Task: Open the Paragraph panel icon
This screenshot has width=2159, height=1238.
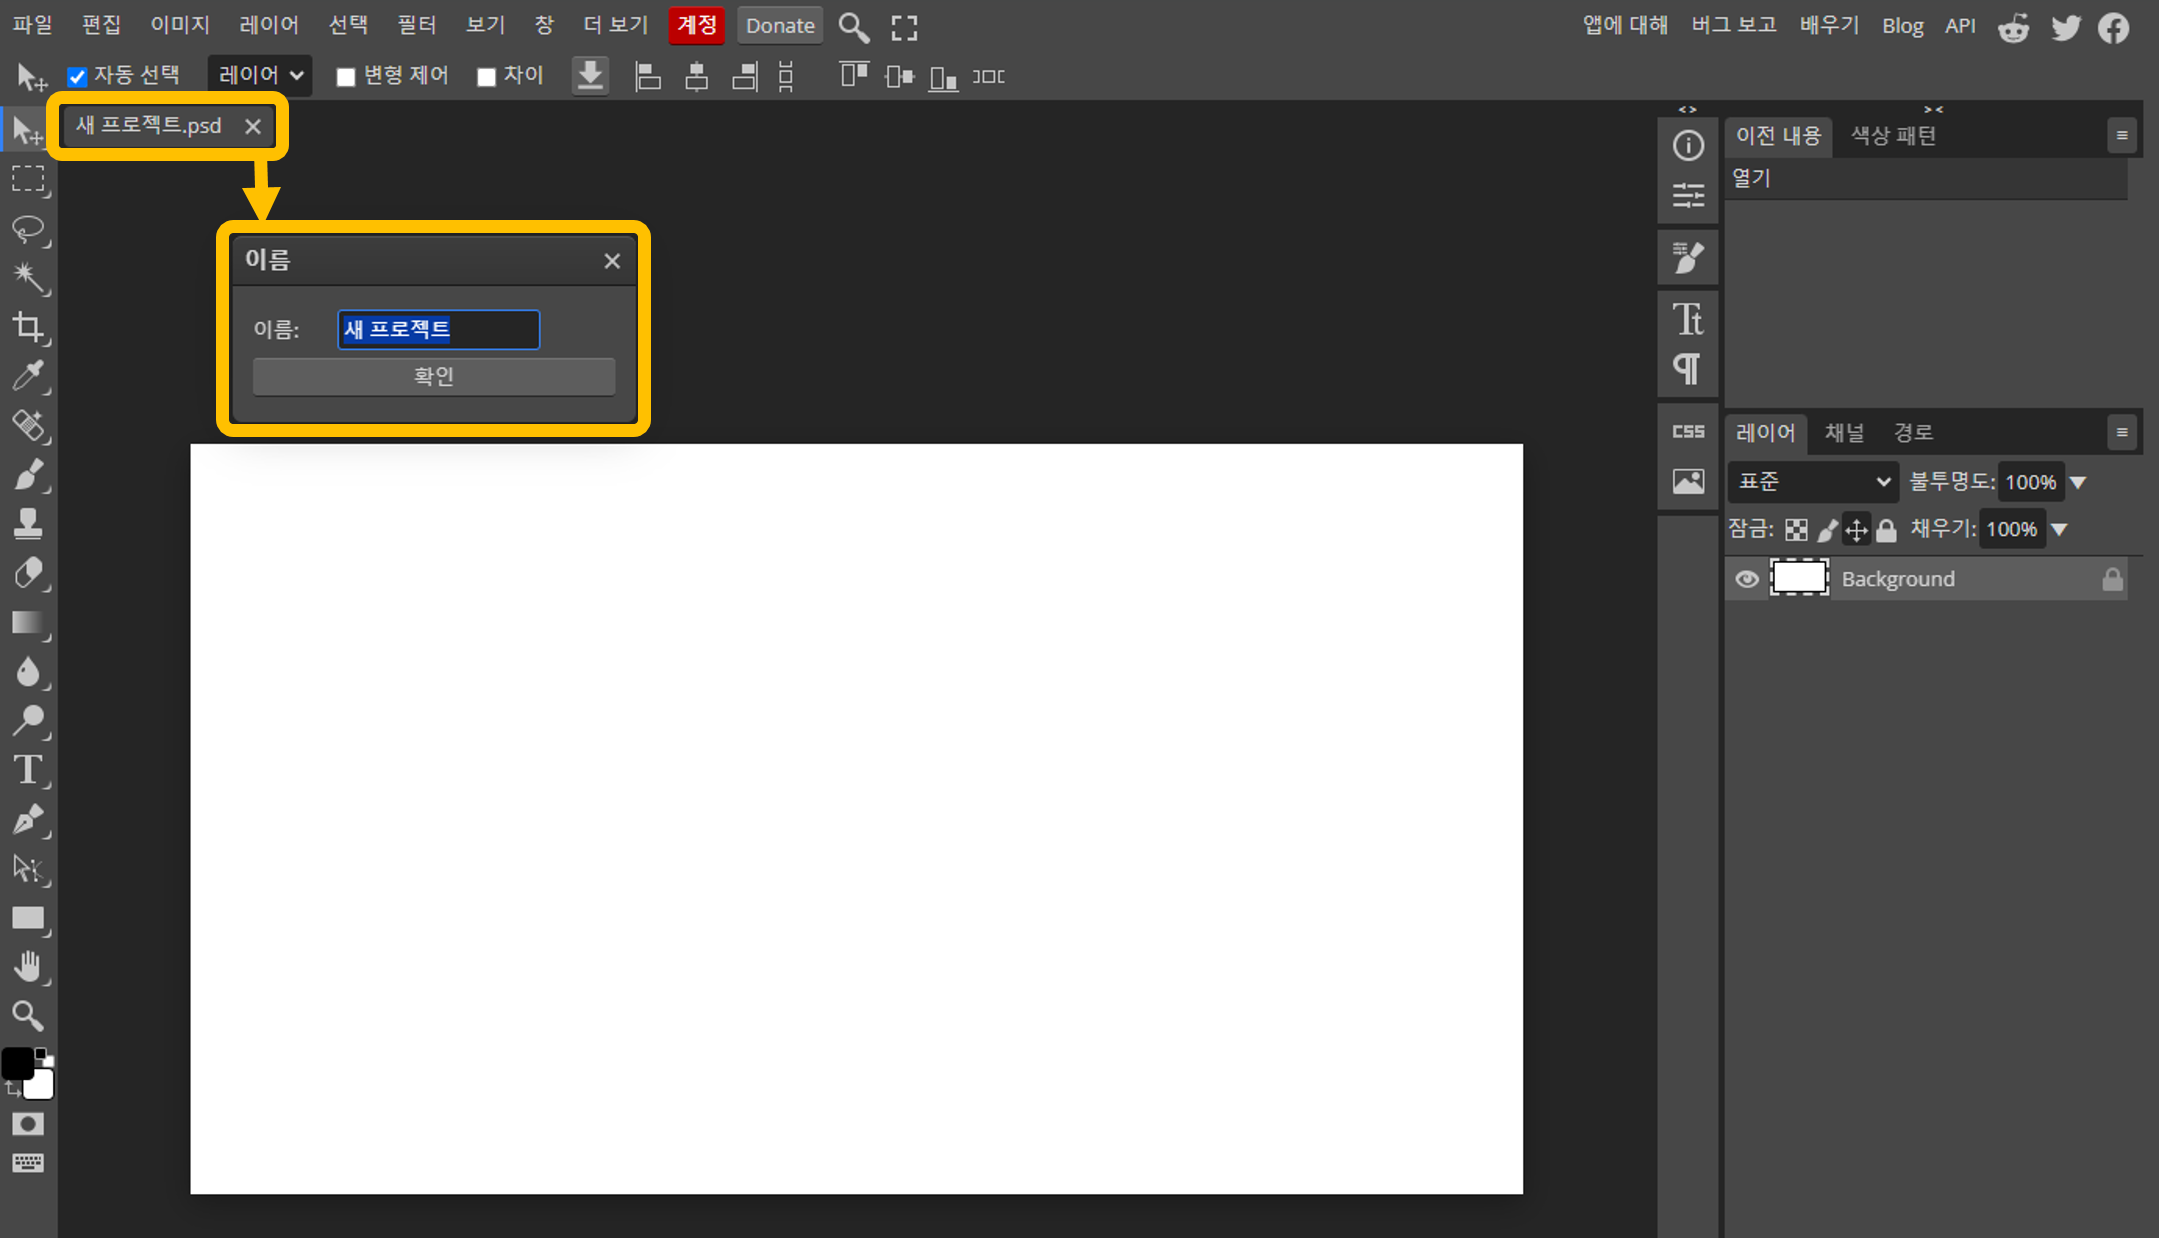Action: tap(1688, 369)
